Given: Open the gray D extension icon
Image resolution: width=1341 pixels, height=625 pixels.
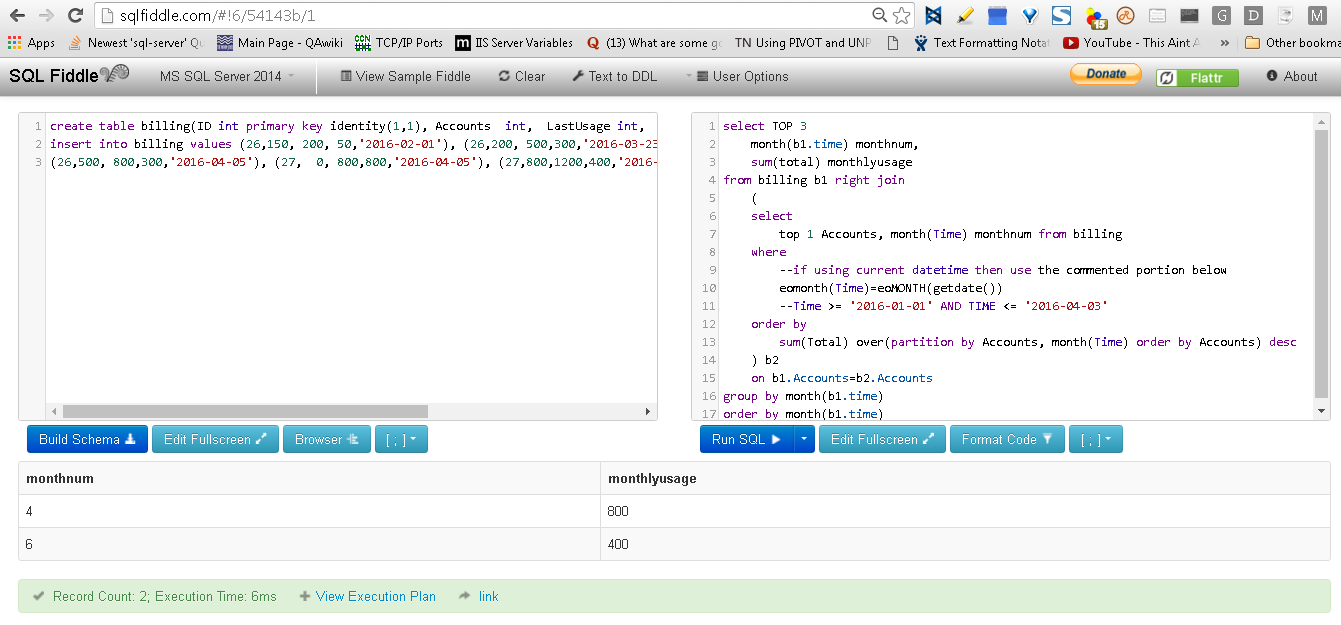Looking at the screenshot, I should tap(1253, 16).
